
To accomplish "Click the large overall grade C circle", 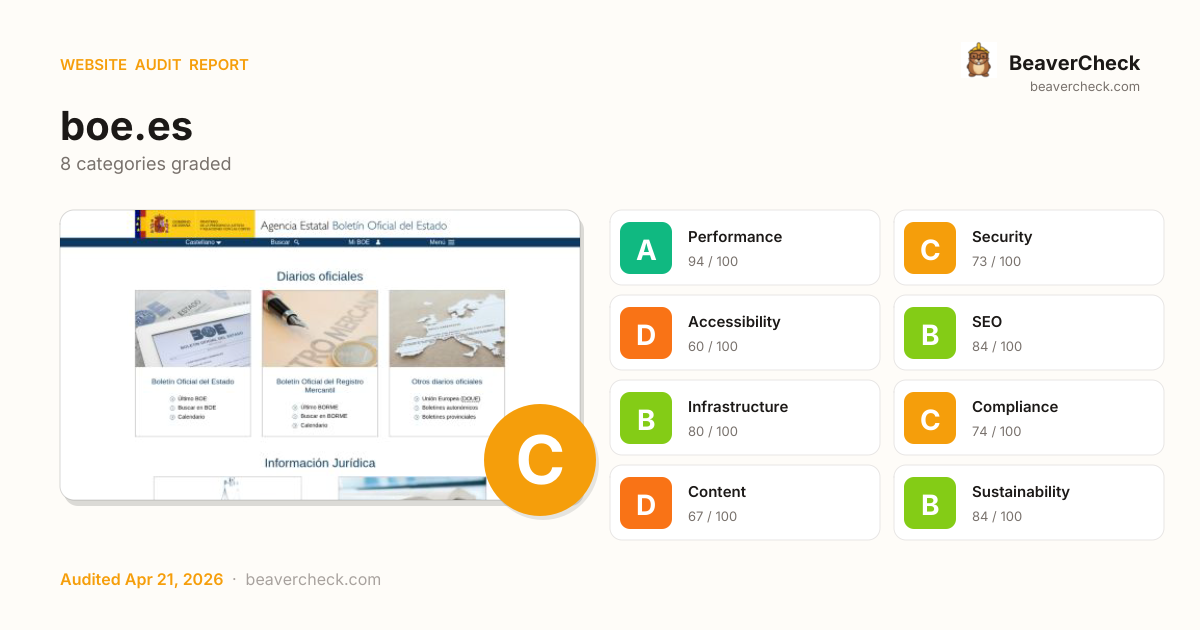I will [x=540, y=460].
